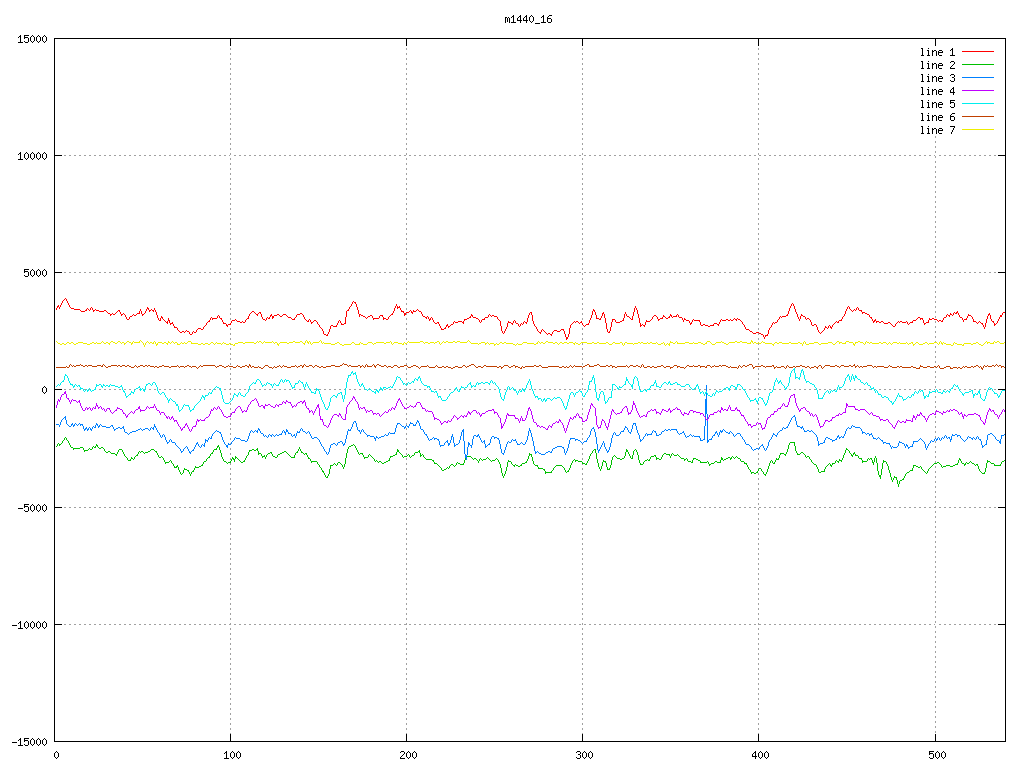Click the y-axis label 15000

coord(32,39)
